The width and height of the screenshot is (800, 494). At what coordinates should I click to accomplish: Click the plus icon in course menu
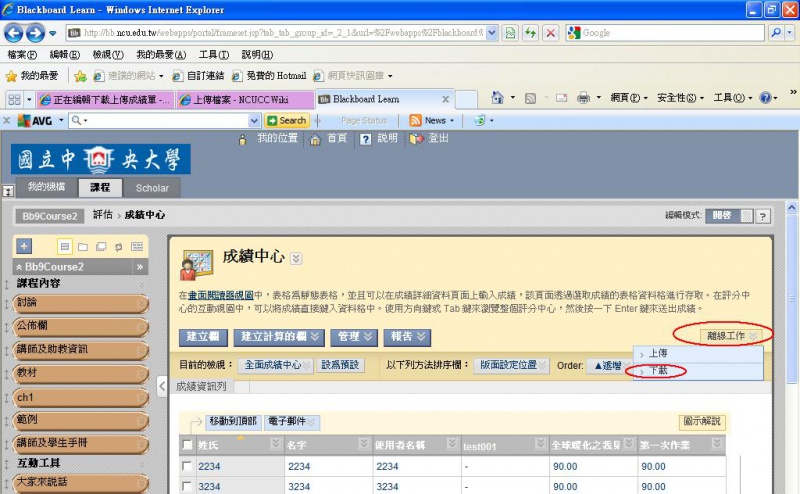tap(25, 246)
